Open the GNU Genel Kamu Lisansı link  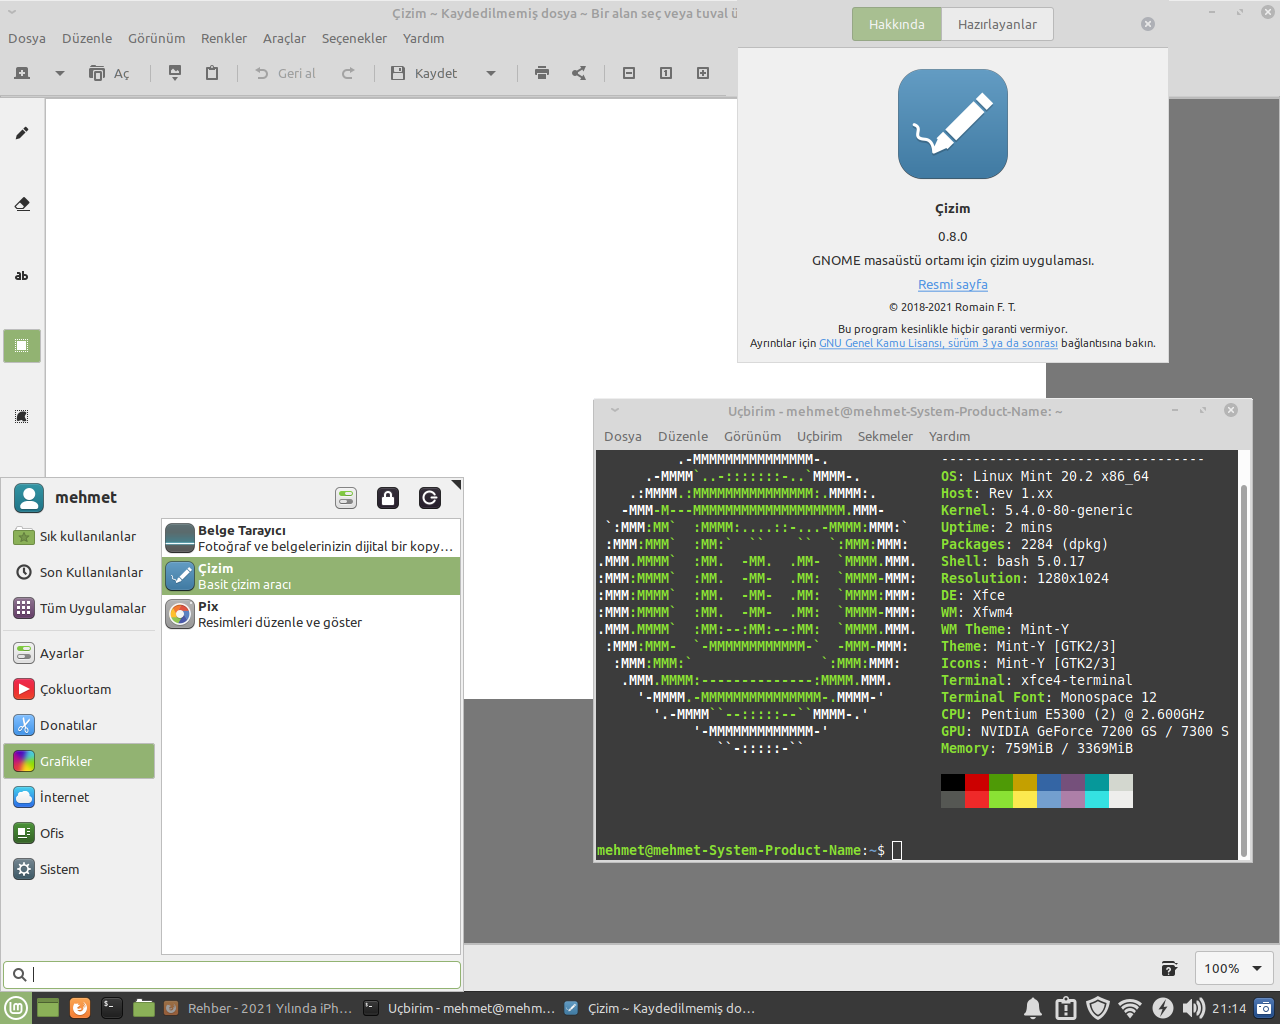[938, 343]
